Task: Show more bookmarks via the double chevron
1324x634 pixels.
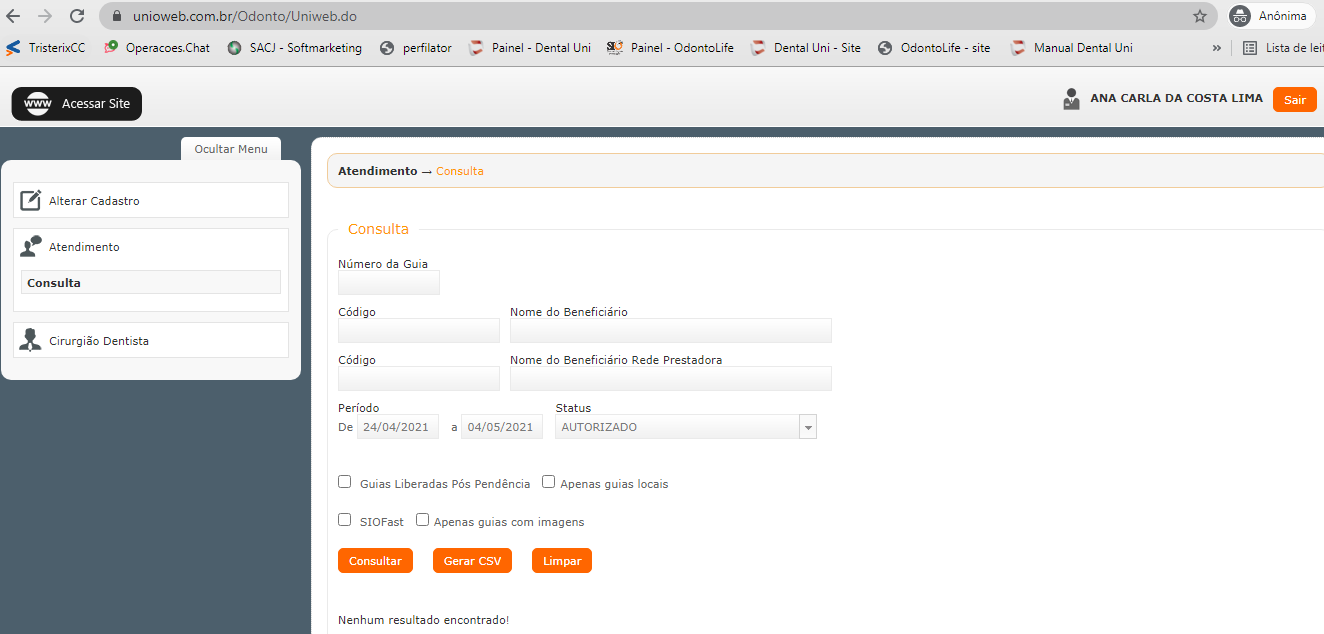Action: tap(1216, 47)
